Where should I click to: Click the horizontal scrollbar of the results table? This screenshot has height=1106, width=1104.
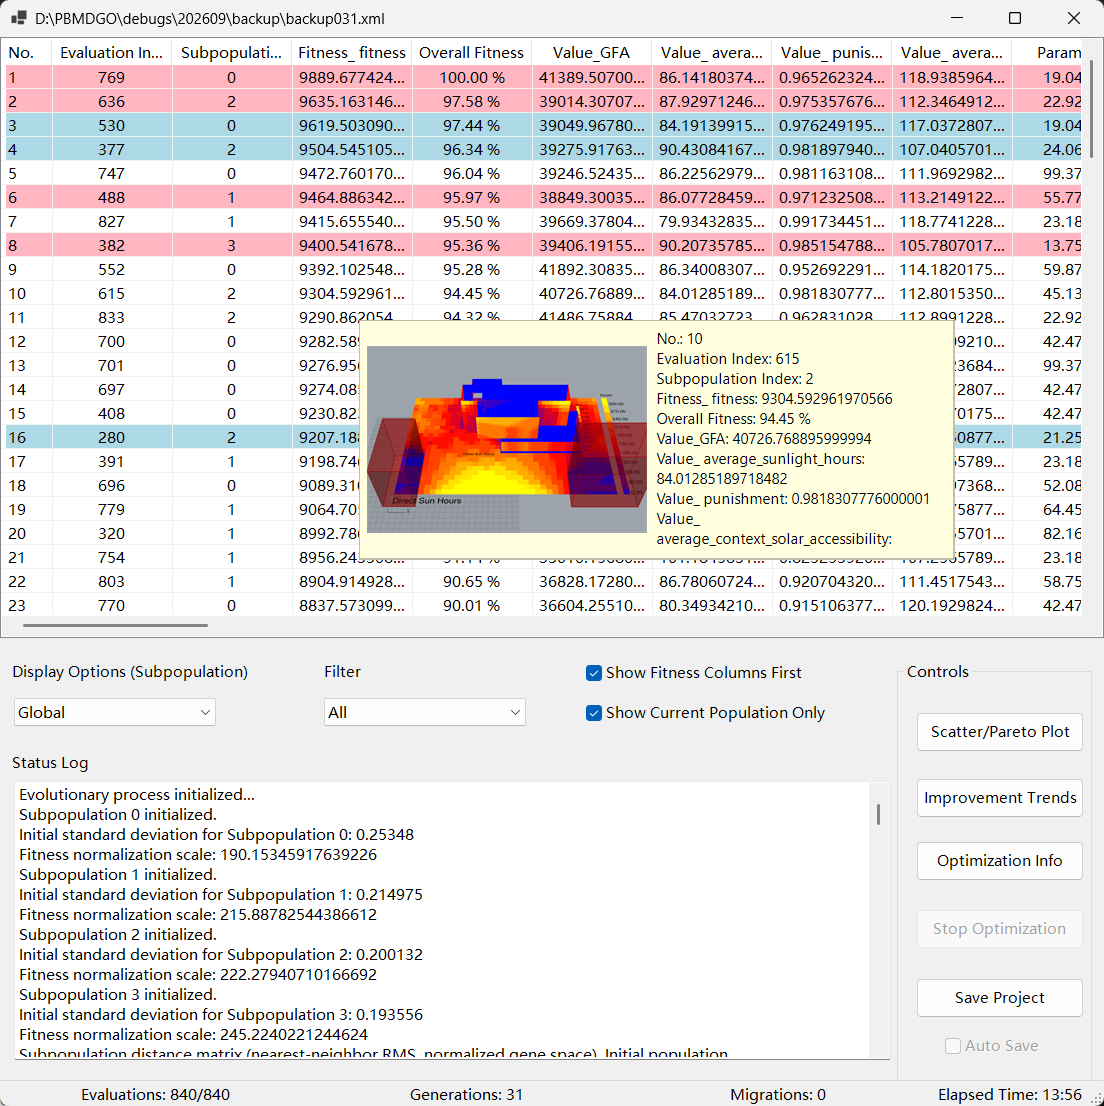point(115,625)
